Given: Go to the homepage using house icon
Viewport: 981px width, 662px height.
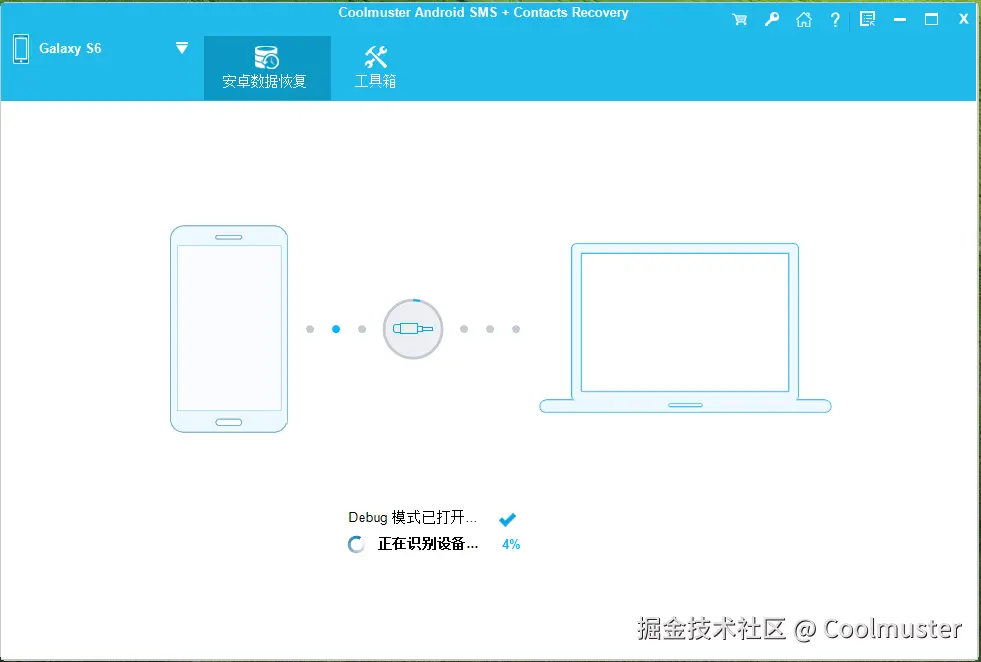Looking at the screenshot, I should coord(803,19).
